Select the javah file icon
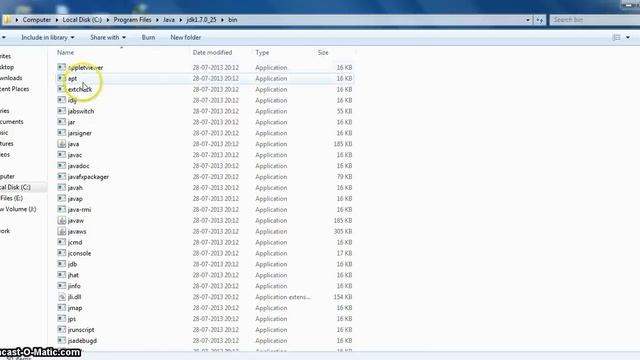 pyautogui.click(x=62, y=188)
